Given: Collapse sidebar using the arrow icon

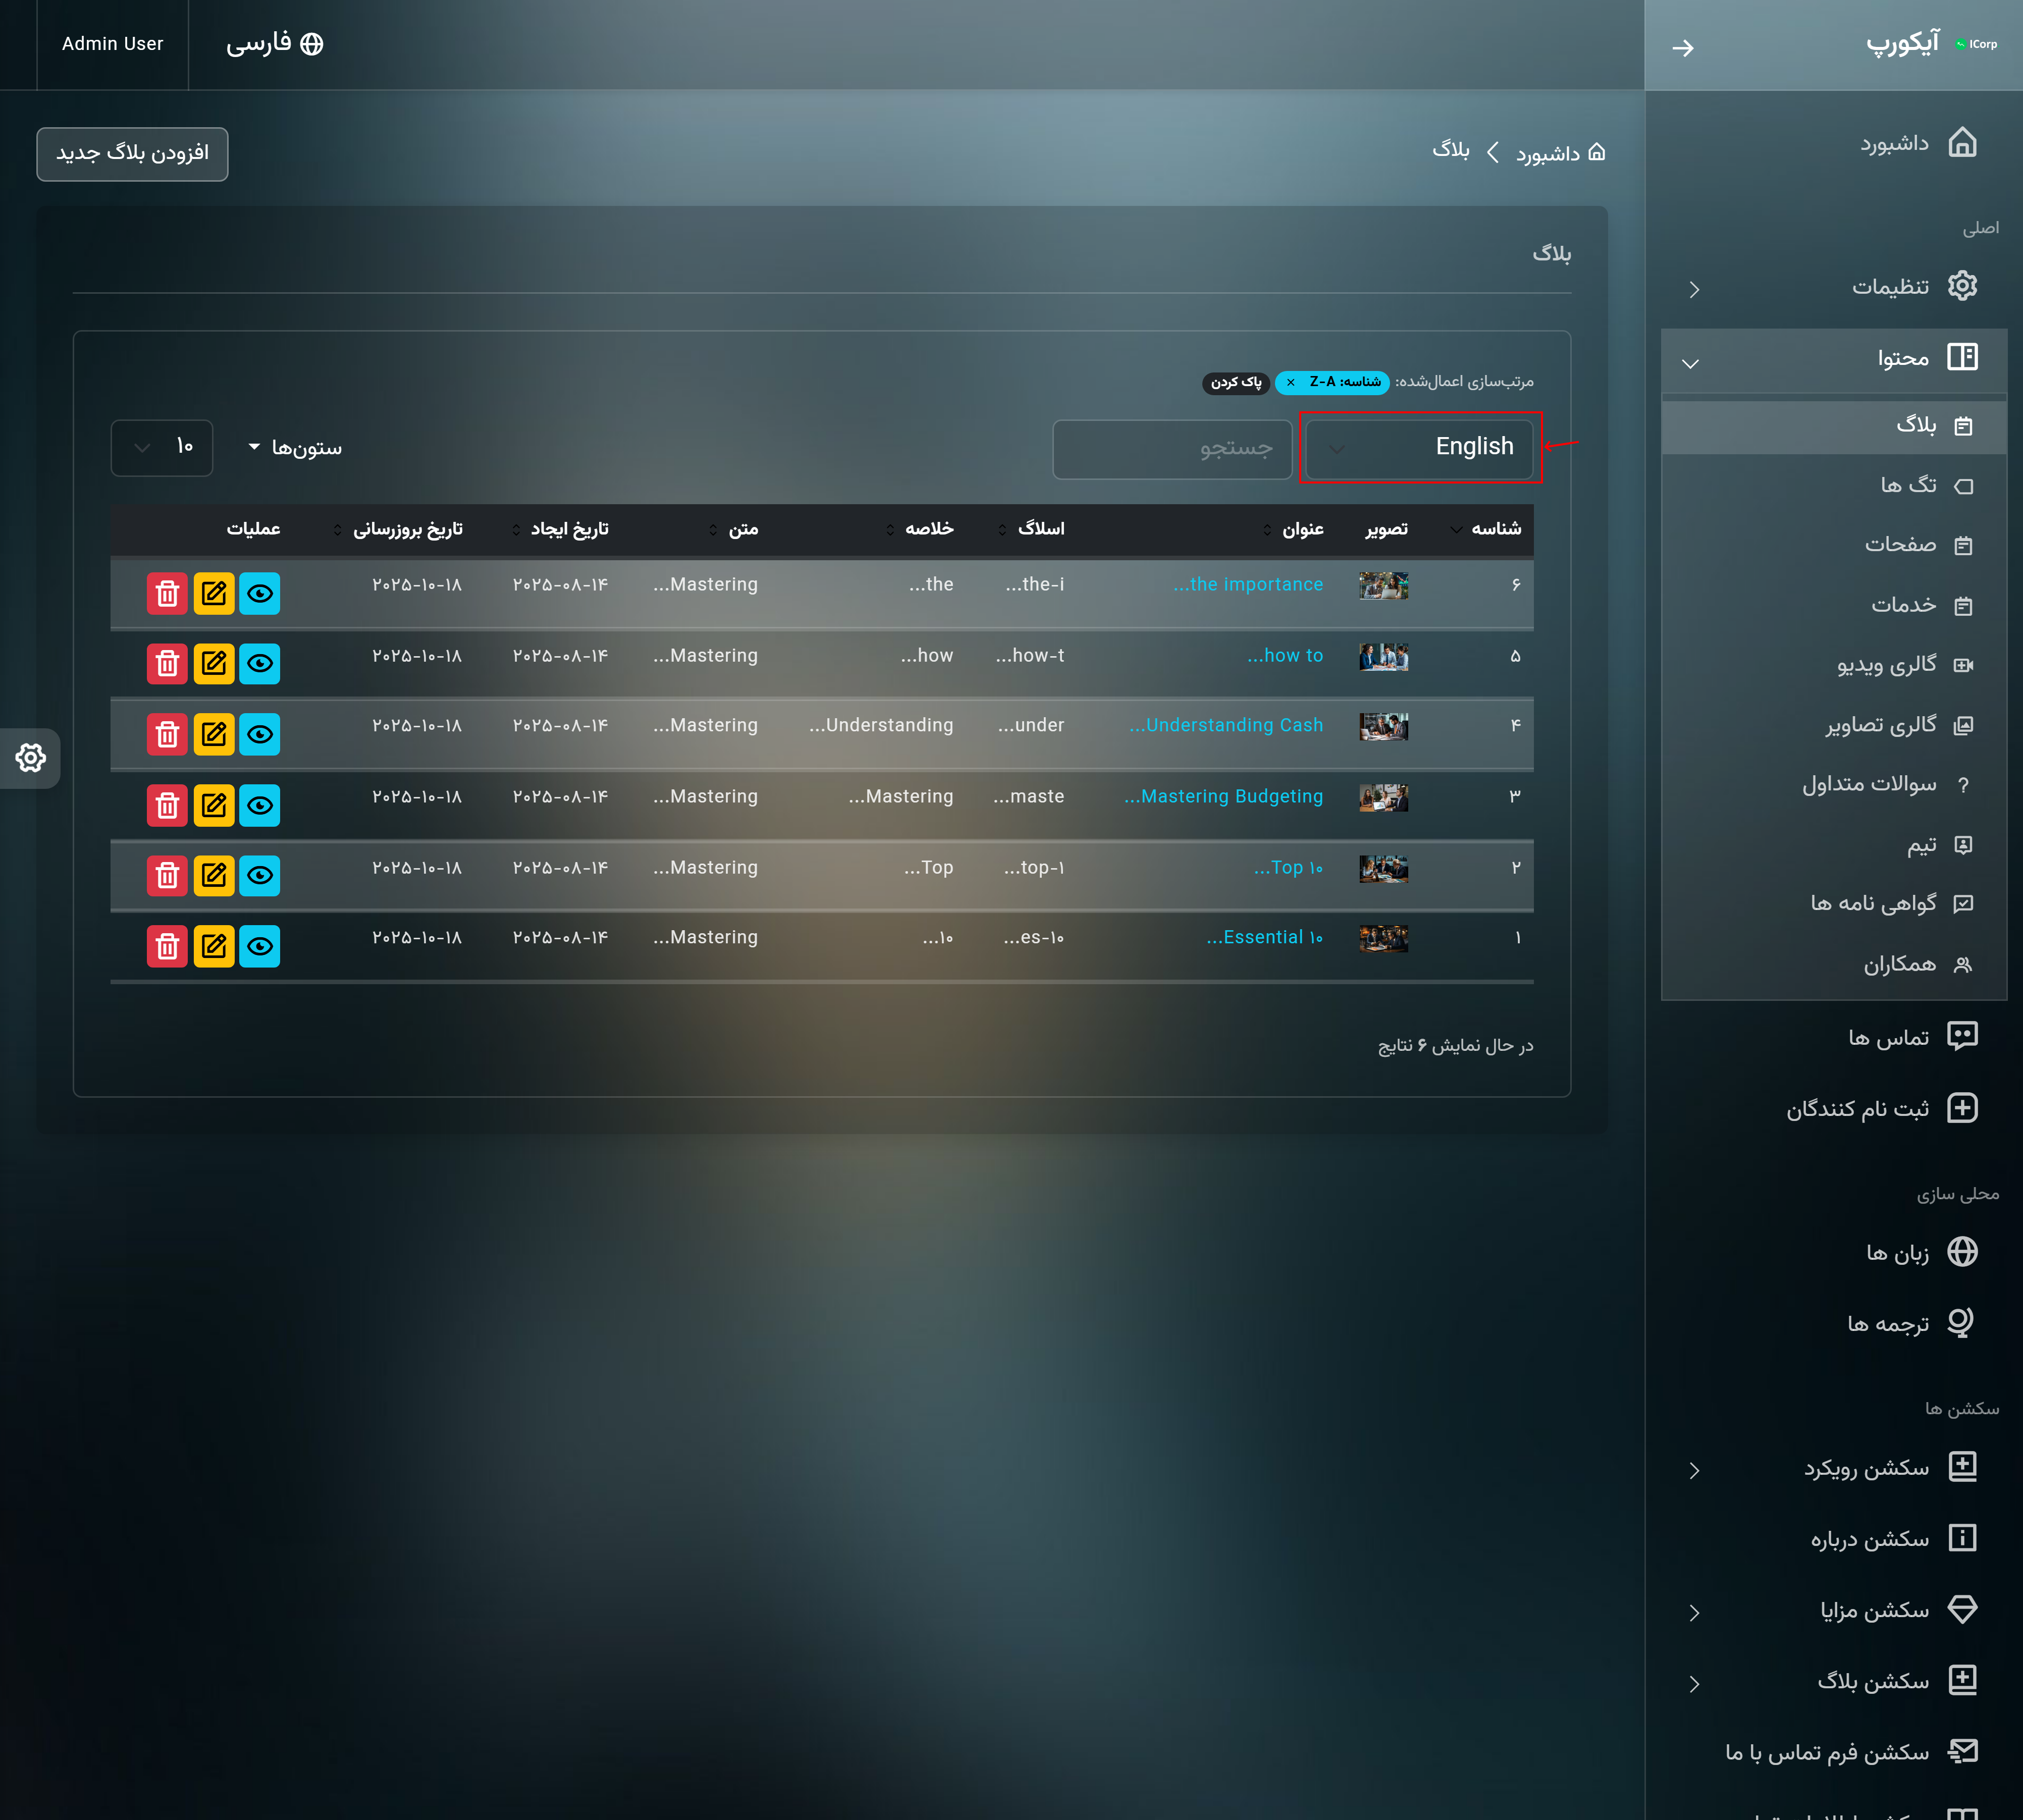Looking at the screenshot, I should [x=1683, y=47].
